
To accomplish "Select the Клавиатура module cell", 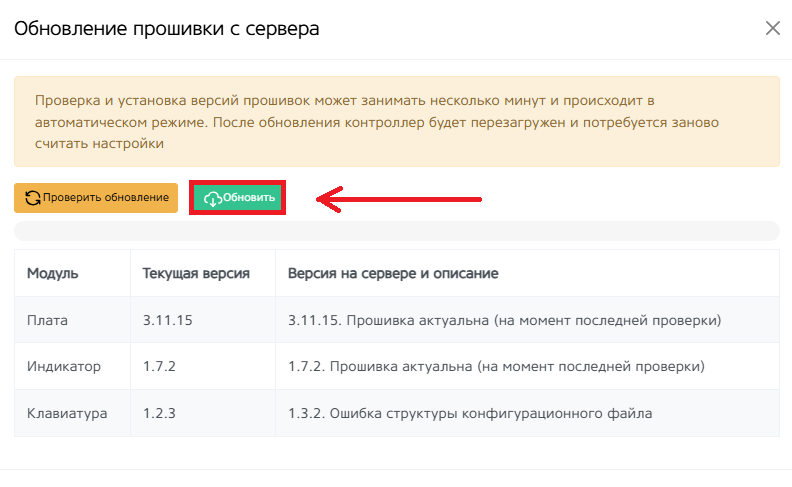I will click(x=72, y=413).
